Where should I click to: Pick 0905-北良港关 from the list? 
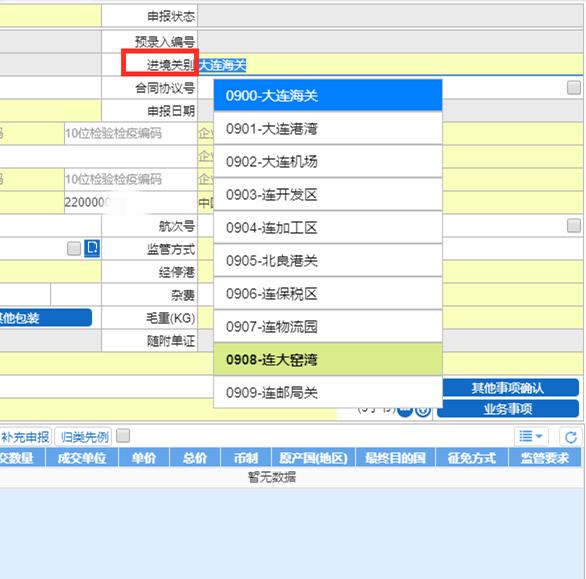pos(328,261)
